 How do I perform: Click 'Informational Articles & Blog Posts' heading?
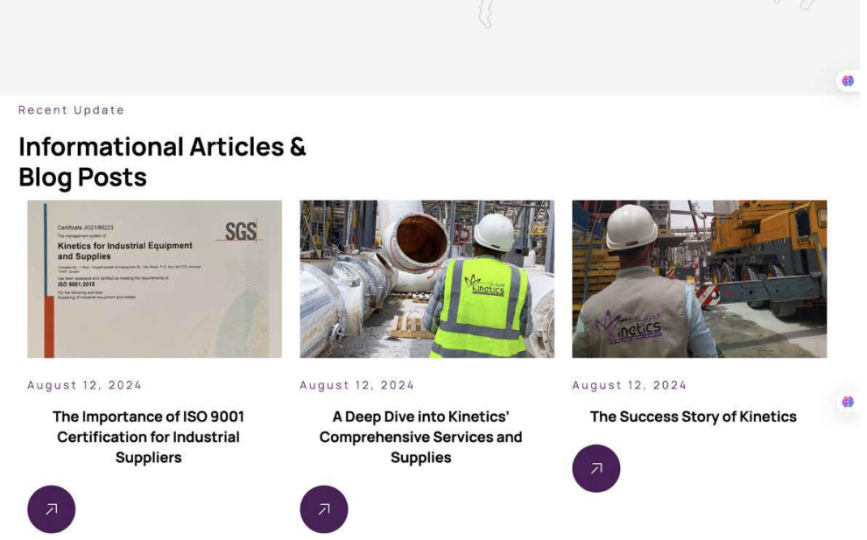(162, 162)
